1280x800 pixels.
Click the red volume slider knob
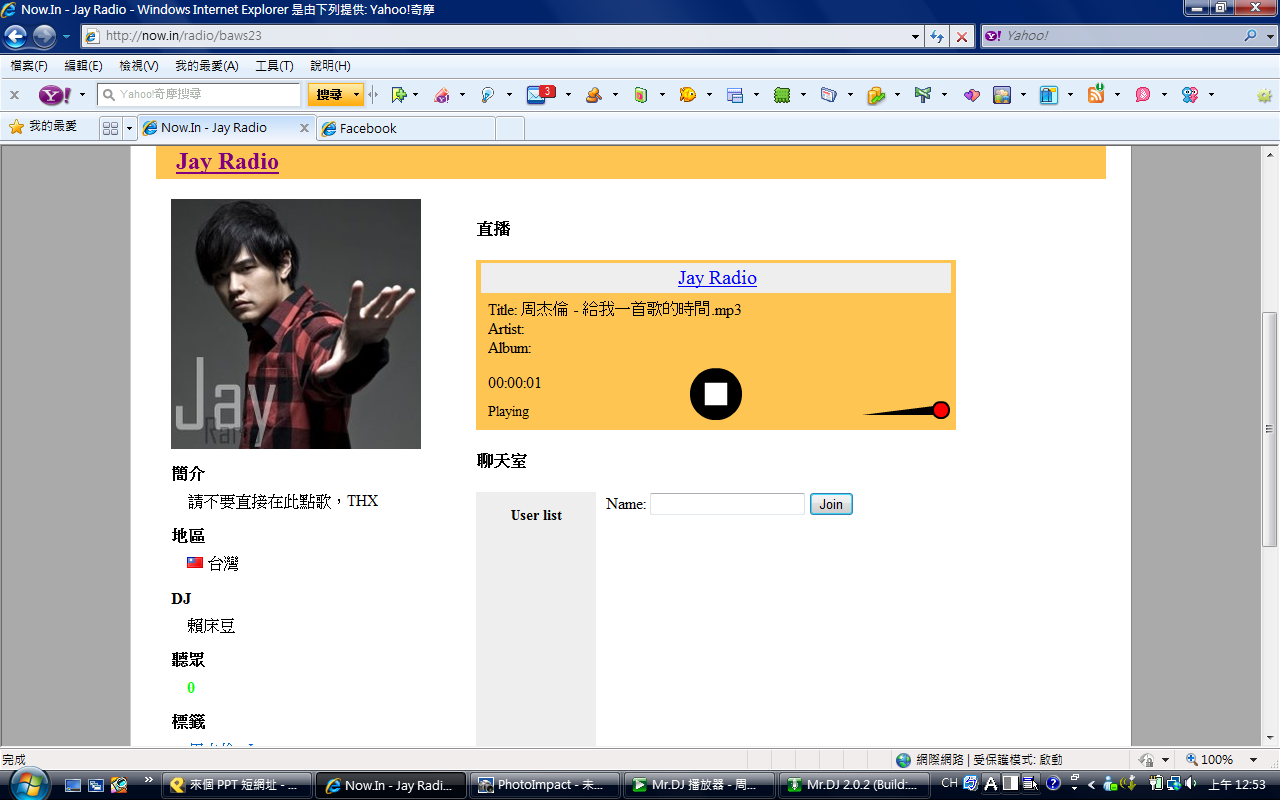(940, 410)
